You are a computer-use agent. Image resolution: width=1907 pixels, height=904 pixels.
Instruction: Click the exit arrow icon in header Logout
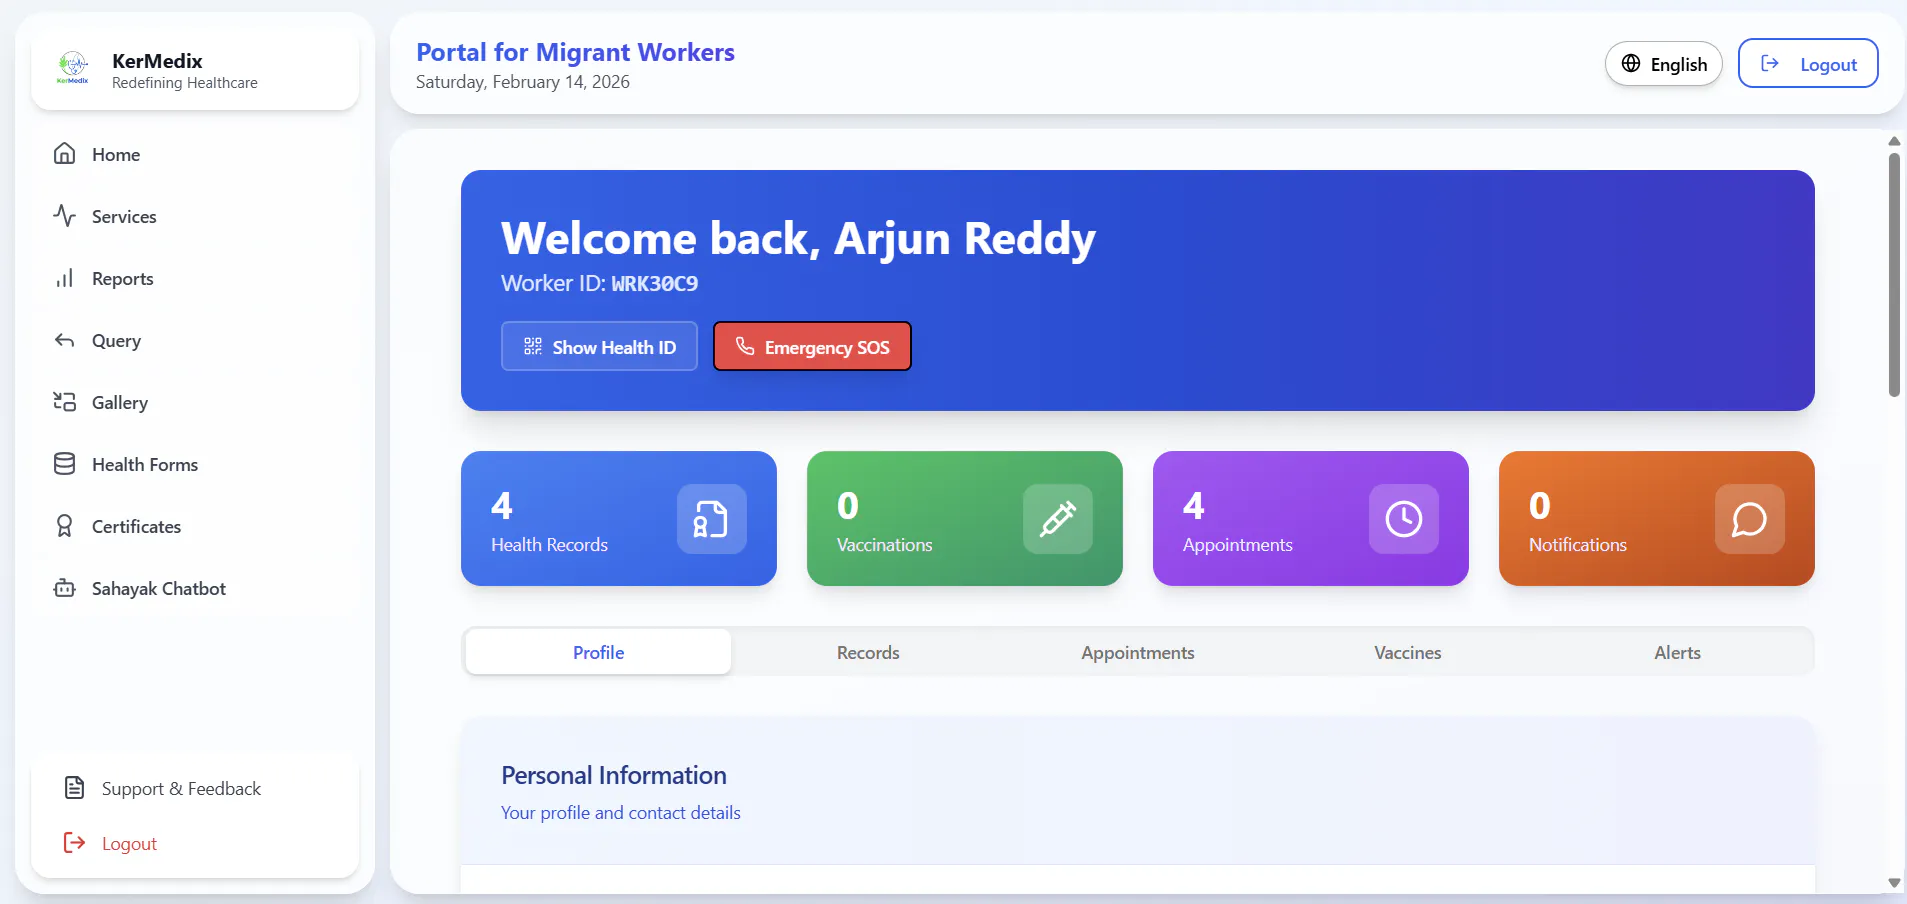click(1770, 63)
